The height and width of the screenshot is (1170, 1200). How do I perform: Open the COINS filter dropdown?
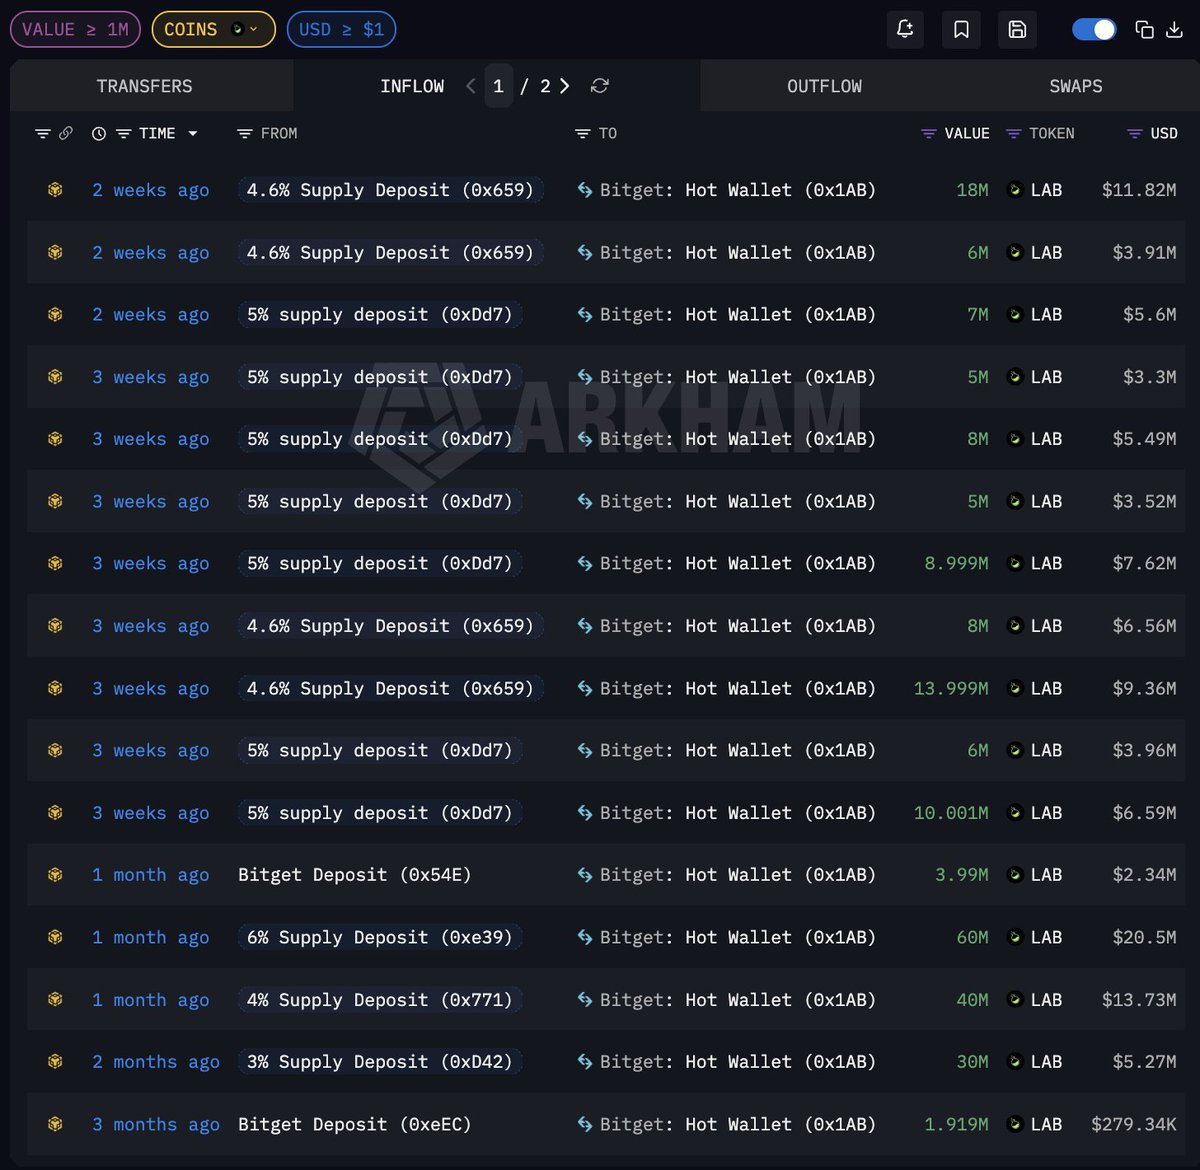pyautogui.click(x=213, y=29)
